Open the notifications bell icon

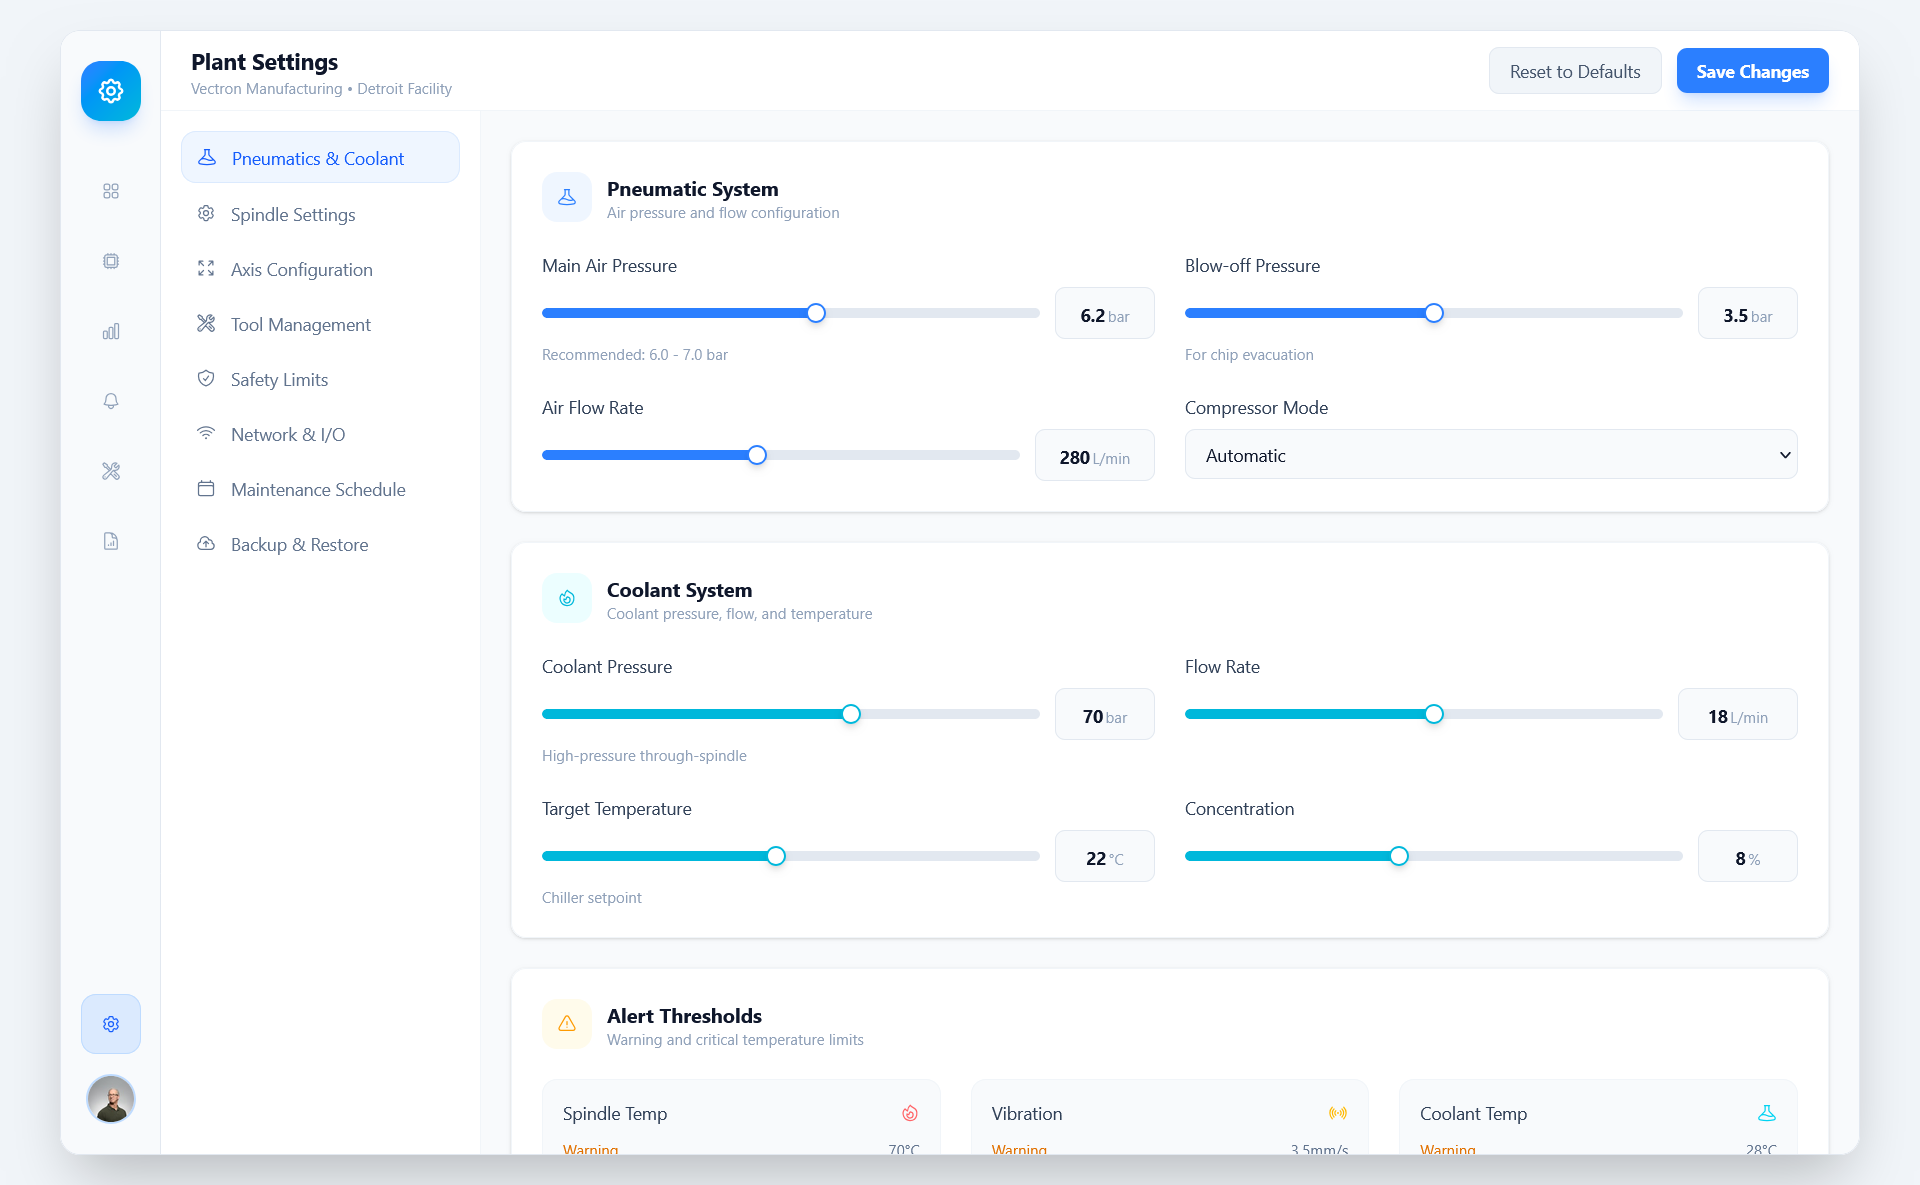(111, 401)
